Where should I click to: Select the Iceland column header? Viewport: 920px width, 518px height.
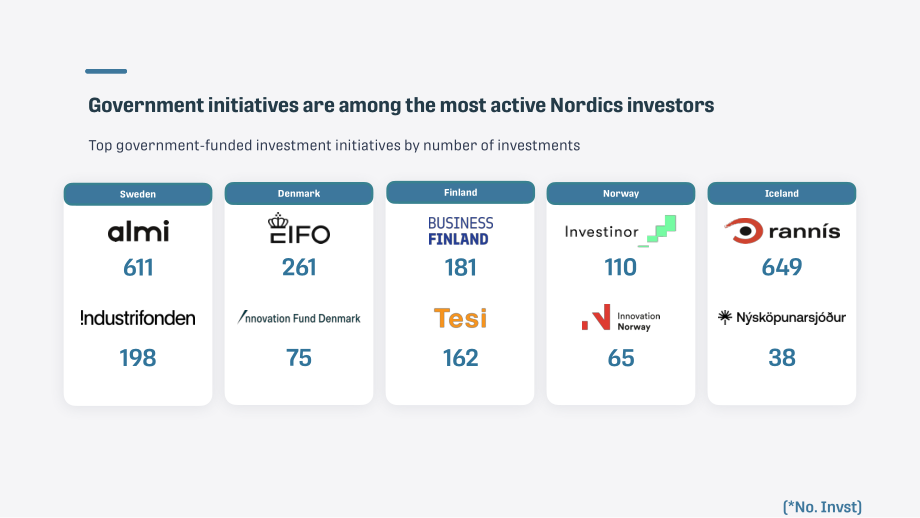tap(782, 194)
